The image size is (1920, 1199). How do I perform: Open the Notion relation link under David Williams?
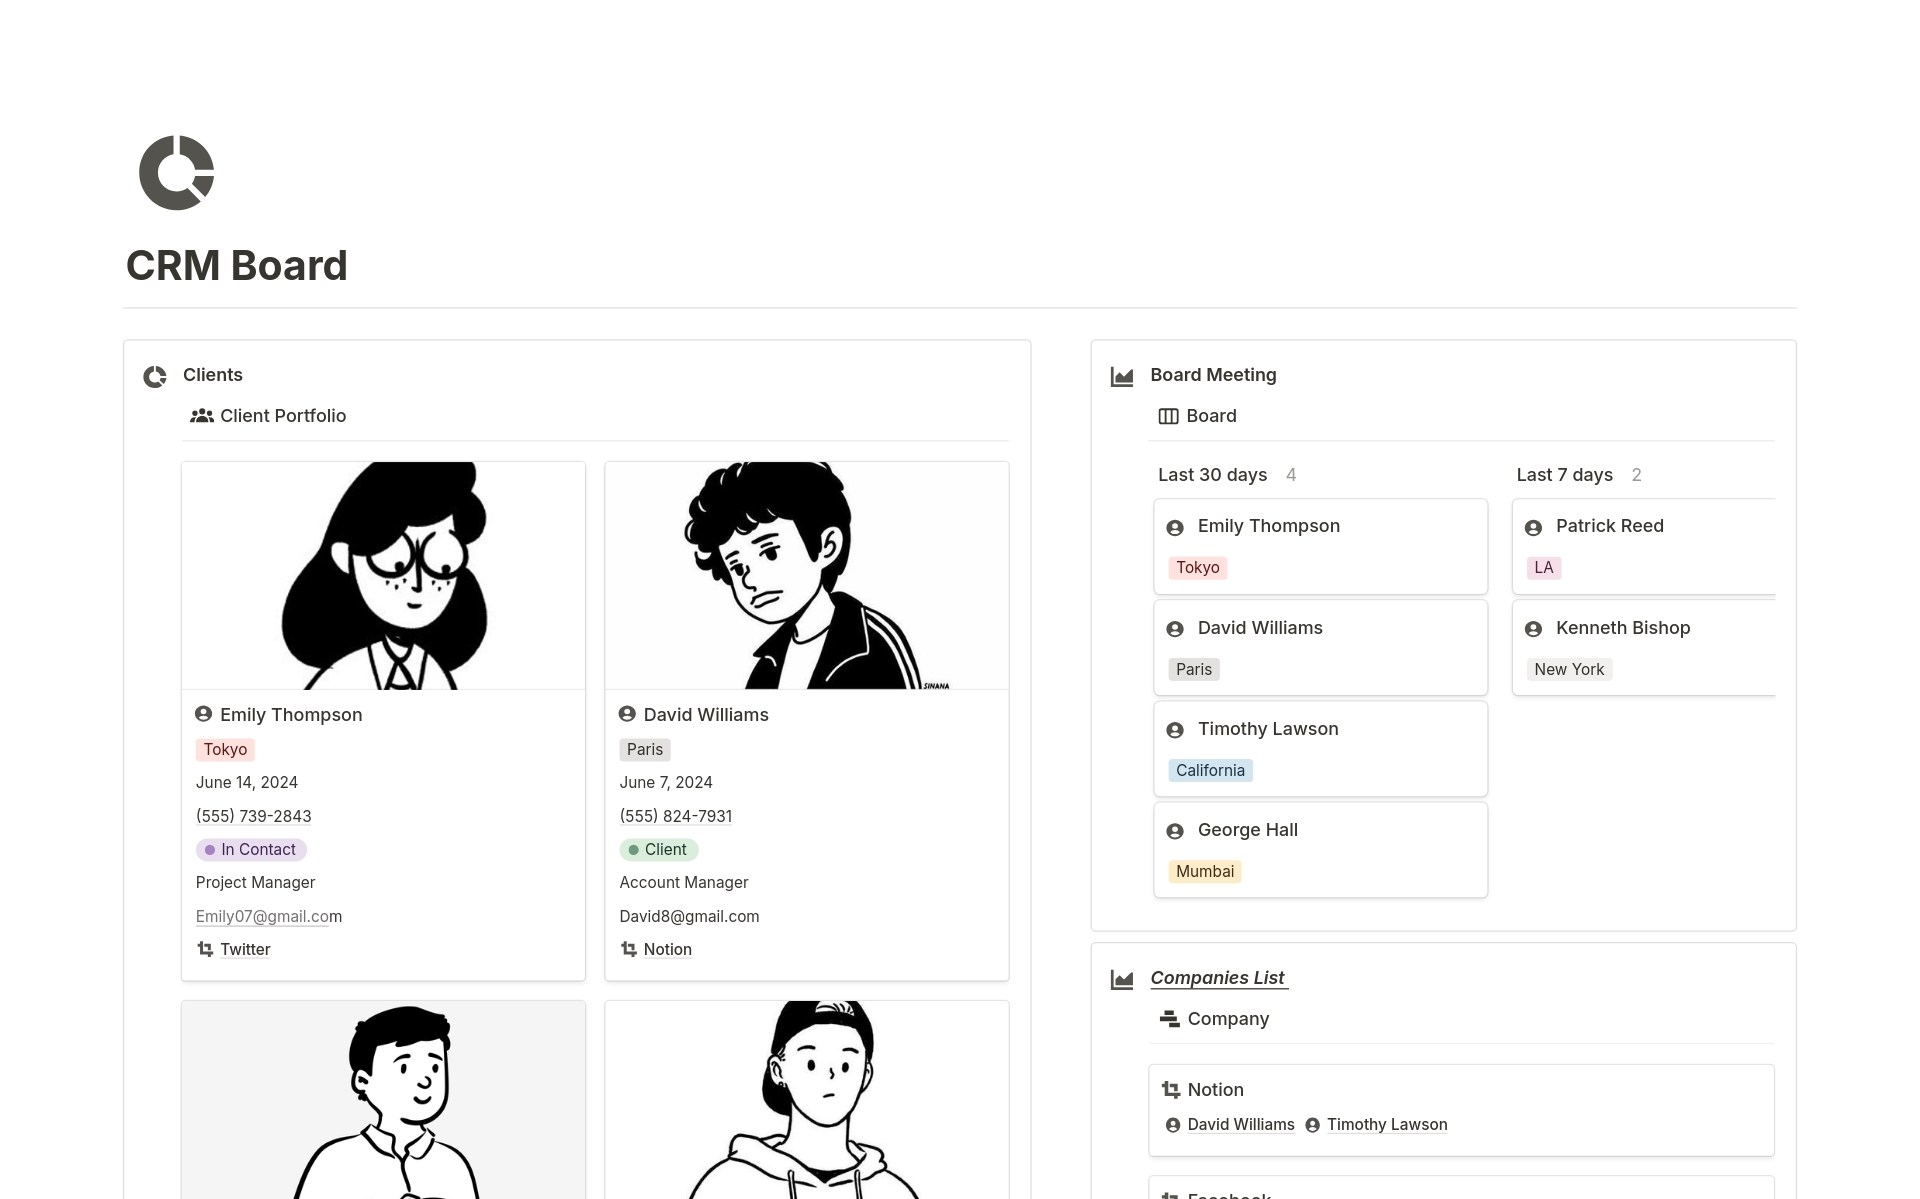click(667, 949)
